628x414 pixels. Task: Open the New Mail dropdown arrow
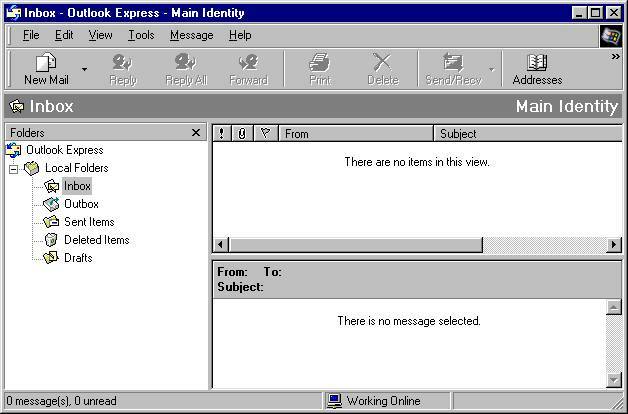pyautogui.click(x=84, y=69)
